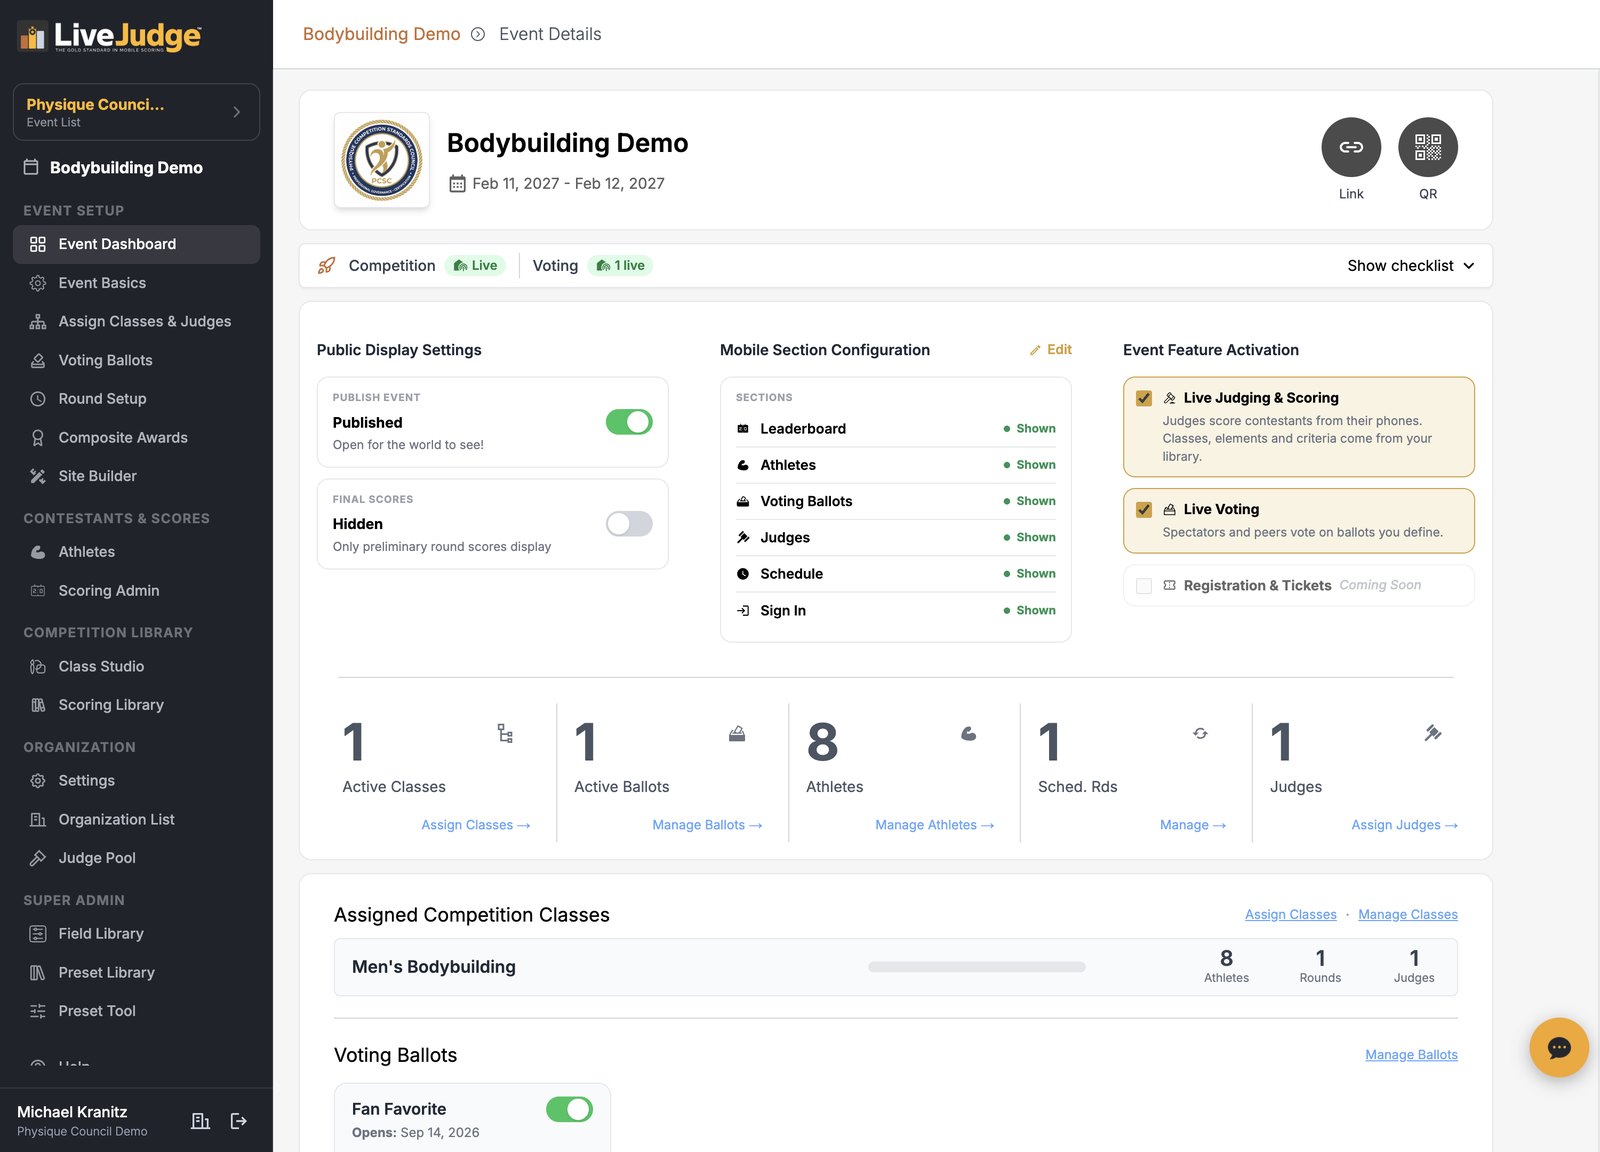Click the Bodybuilding Demo event logo

tap(382, 160)
